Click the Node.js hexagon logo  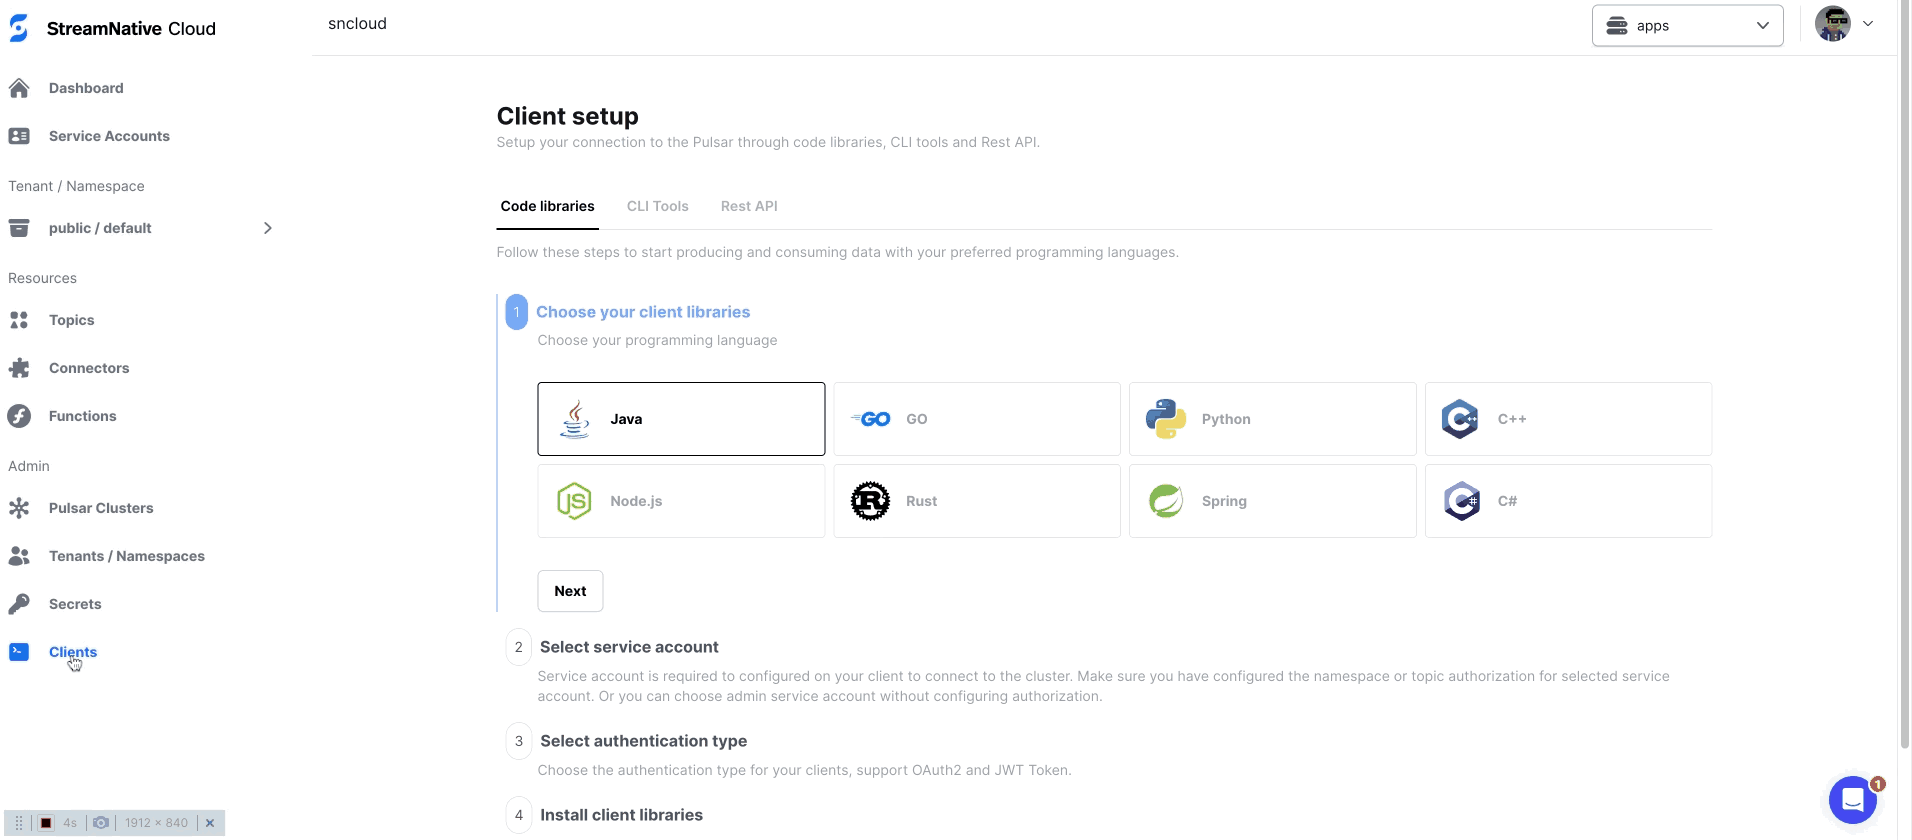[574, 501]
